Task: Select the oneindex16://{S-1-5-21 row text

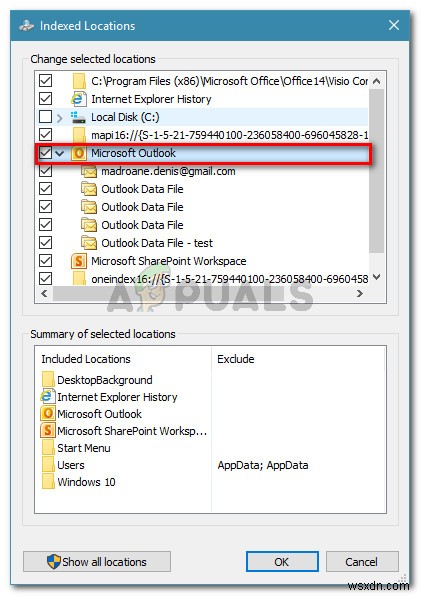Action: (229, 279)
